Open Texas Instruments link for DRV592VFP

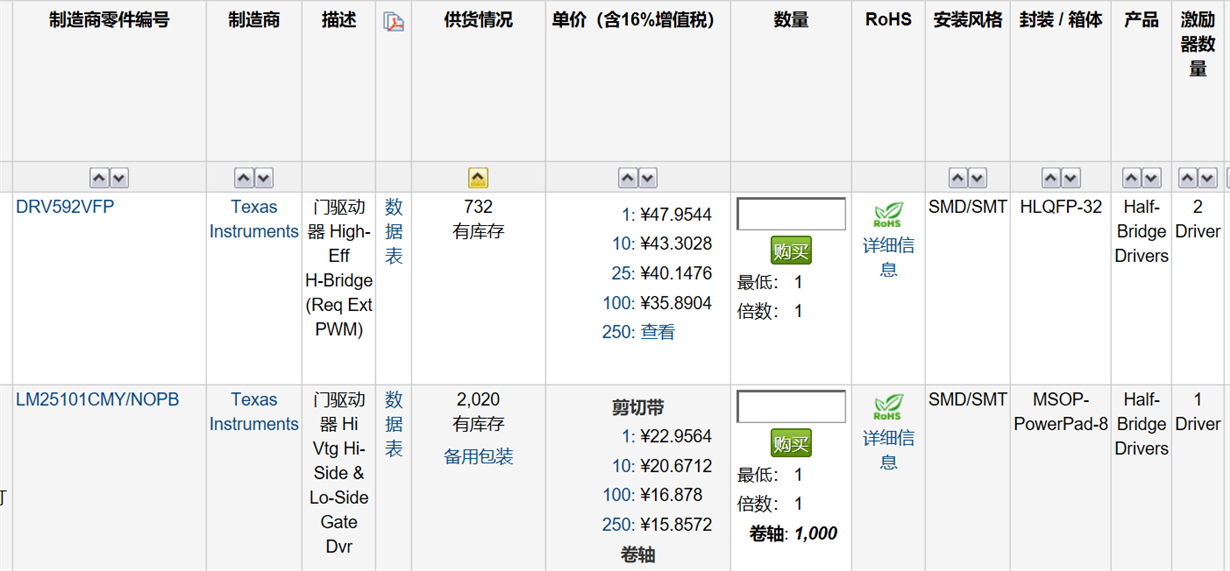pyautogui.click(x=254, y=219)
